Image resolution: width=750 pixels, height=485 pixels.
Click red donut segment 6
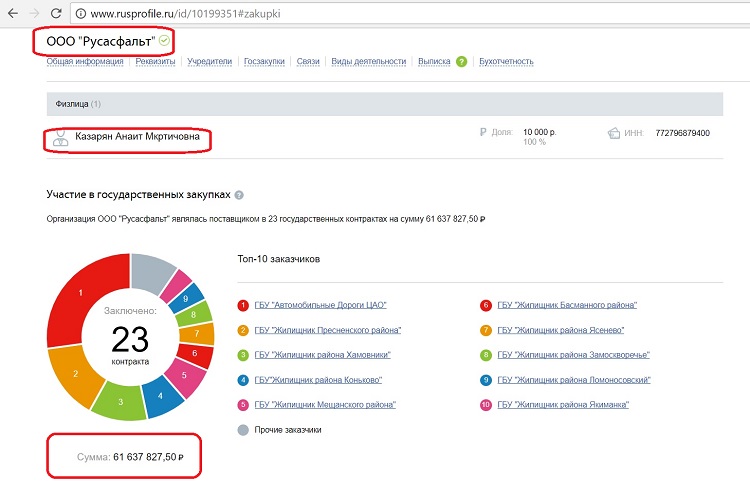(195, 353)
